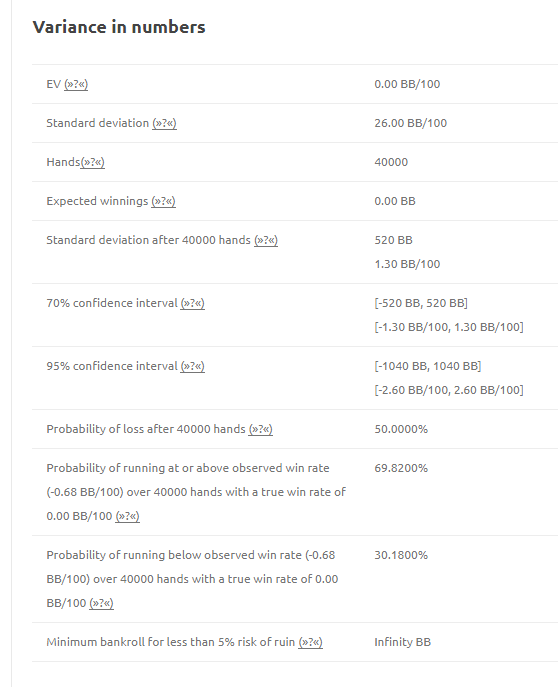Screen dimensions: 558x687
Task: Show the help hint for Hands
Action: coord(92,162)
